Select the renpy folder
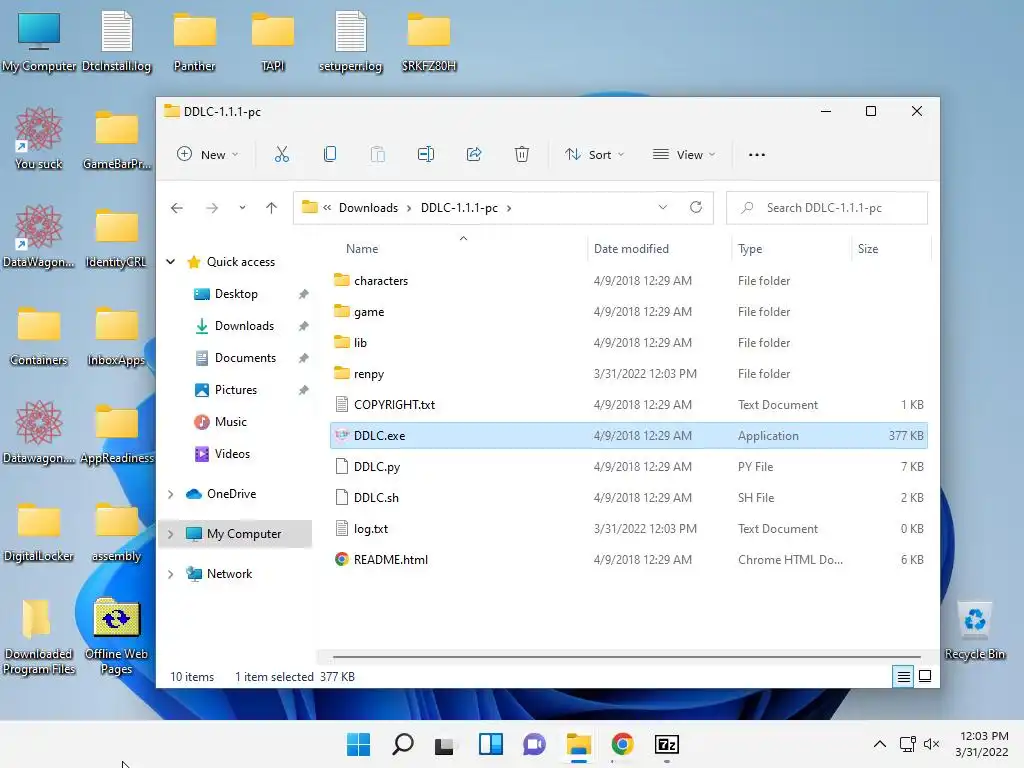This screenshot has width=1024, height=768. point(628,374)
